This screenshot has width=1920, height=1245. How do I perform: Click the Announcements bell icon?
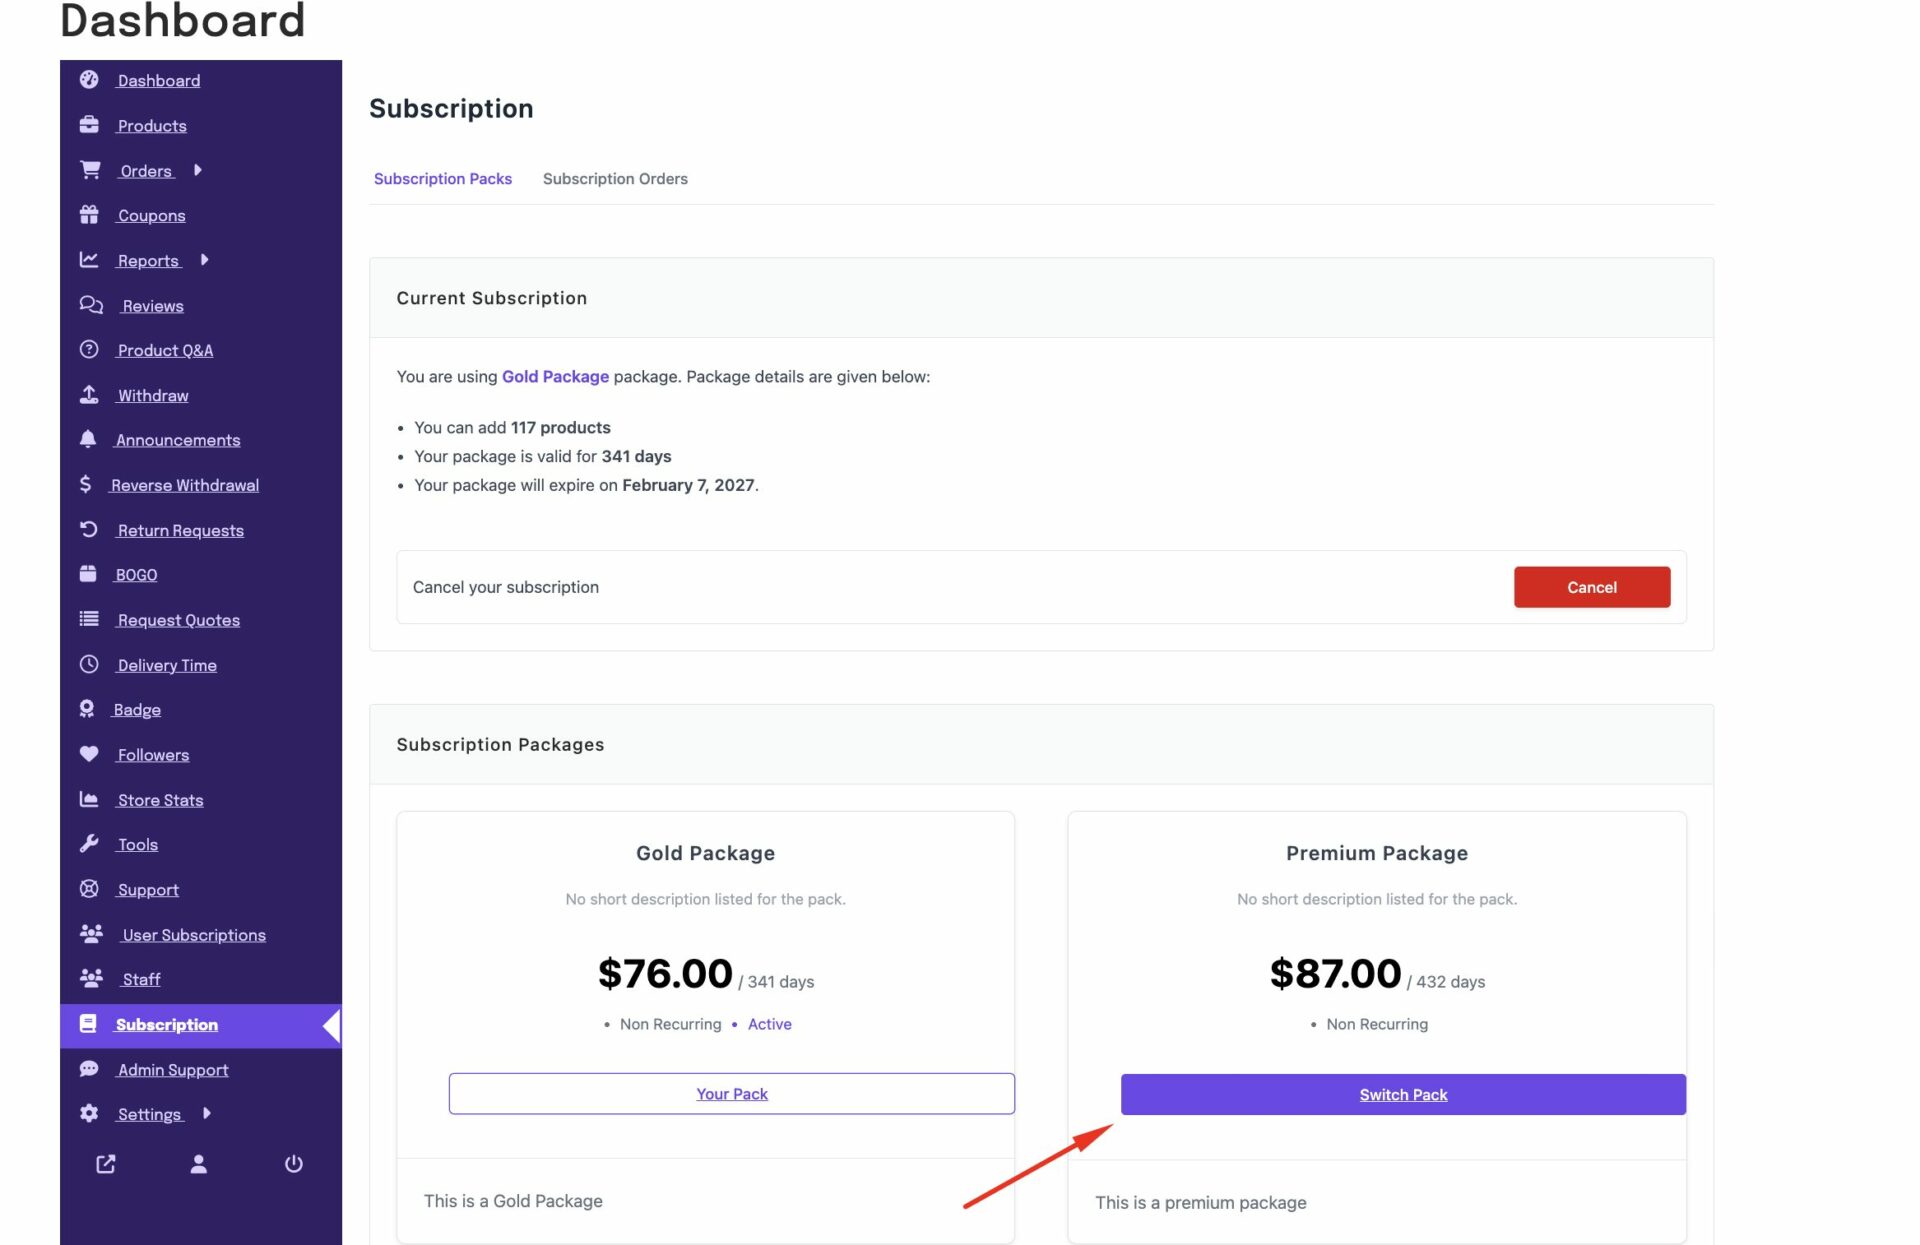pos(88,439)
